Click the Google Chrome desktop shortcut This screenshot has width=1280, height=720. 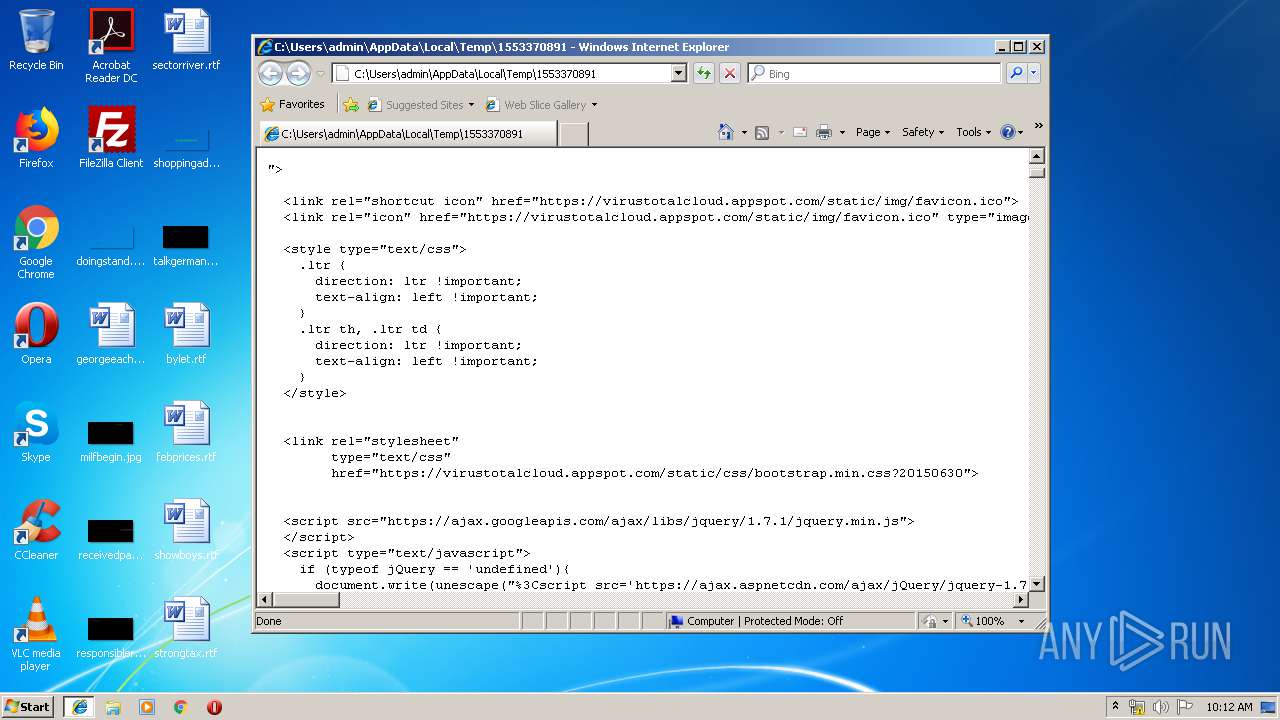pos(36,242)
